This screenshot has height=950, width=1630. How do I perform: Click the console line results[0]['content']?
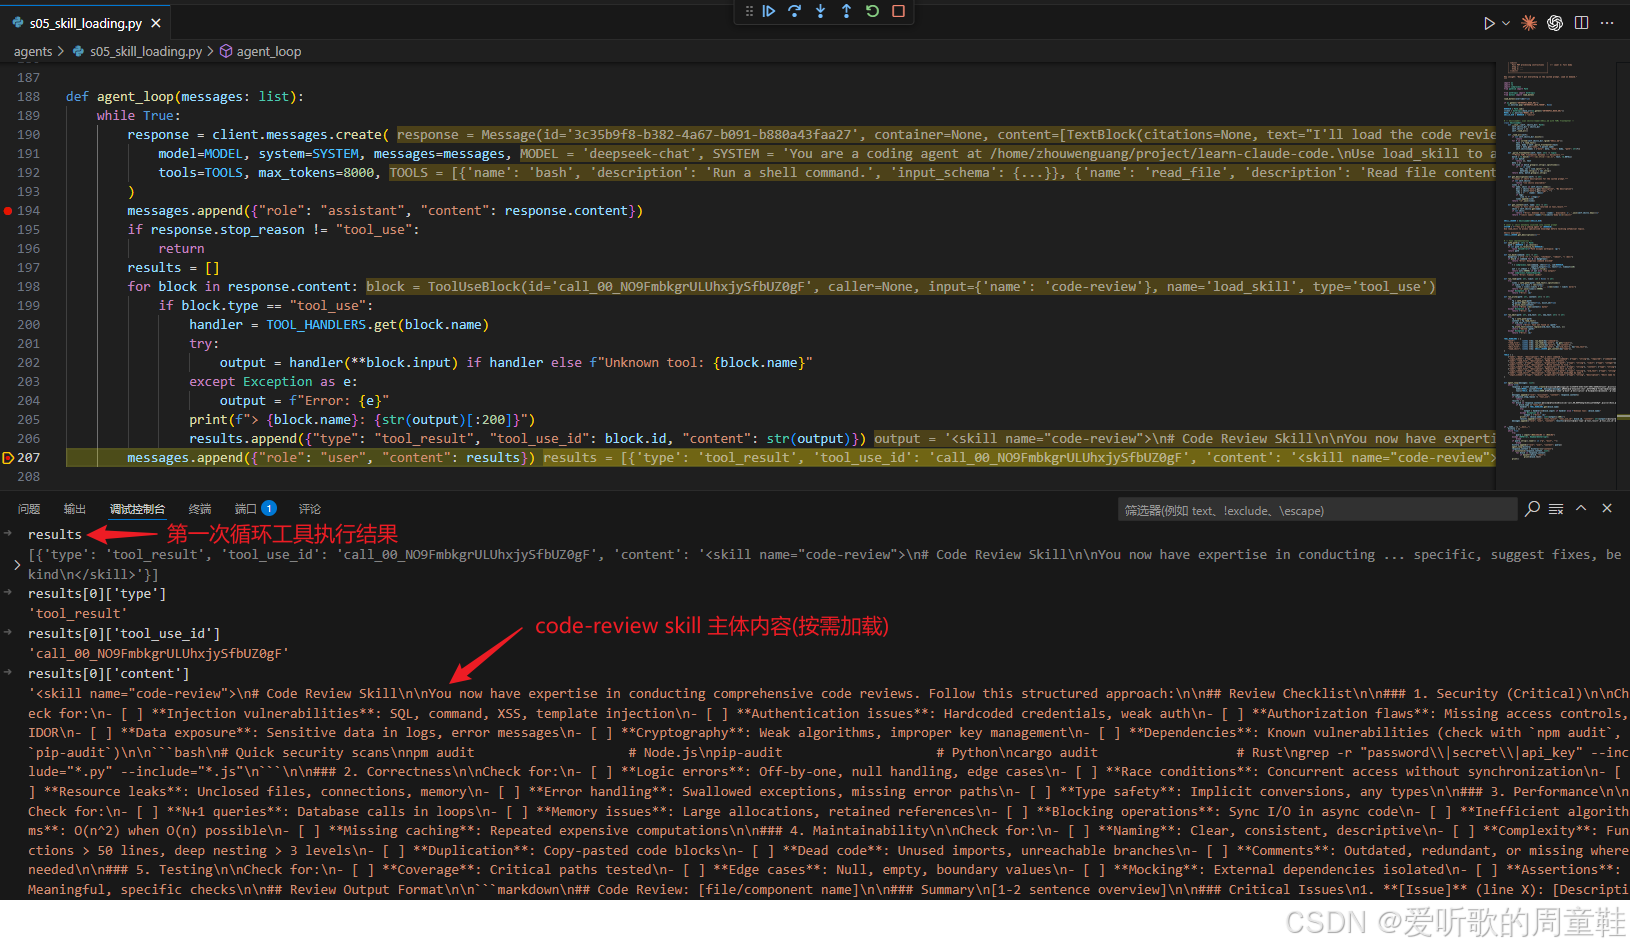point(108,674)
